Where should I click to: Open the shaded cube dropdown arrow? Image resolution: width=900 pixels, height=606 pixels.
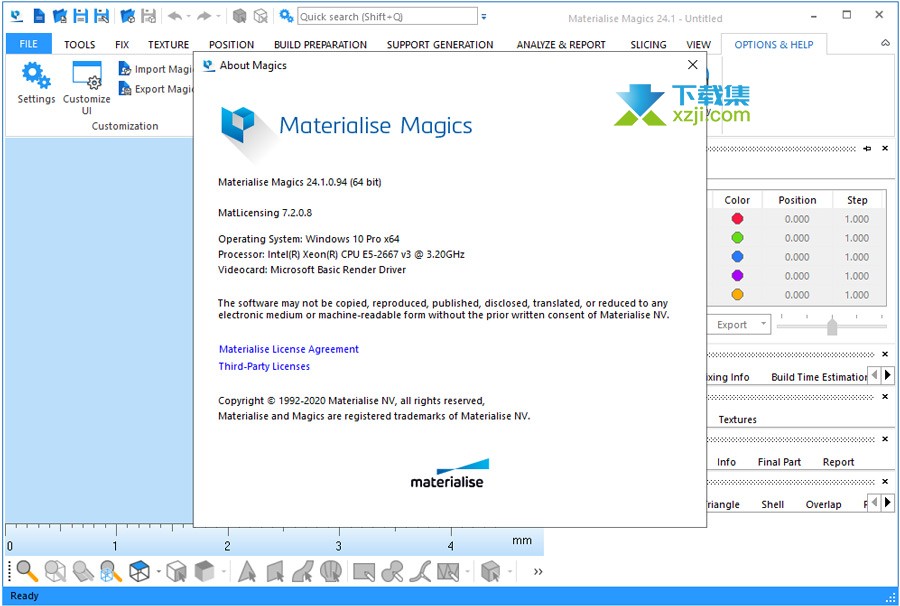pyautogui.click(x=222, y=571)
